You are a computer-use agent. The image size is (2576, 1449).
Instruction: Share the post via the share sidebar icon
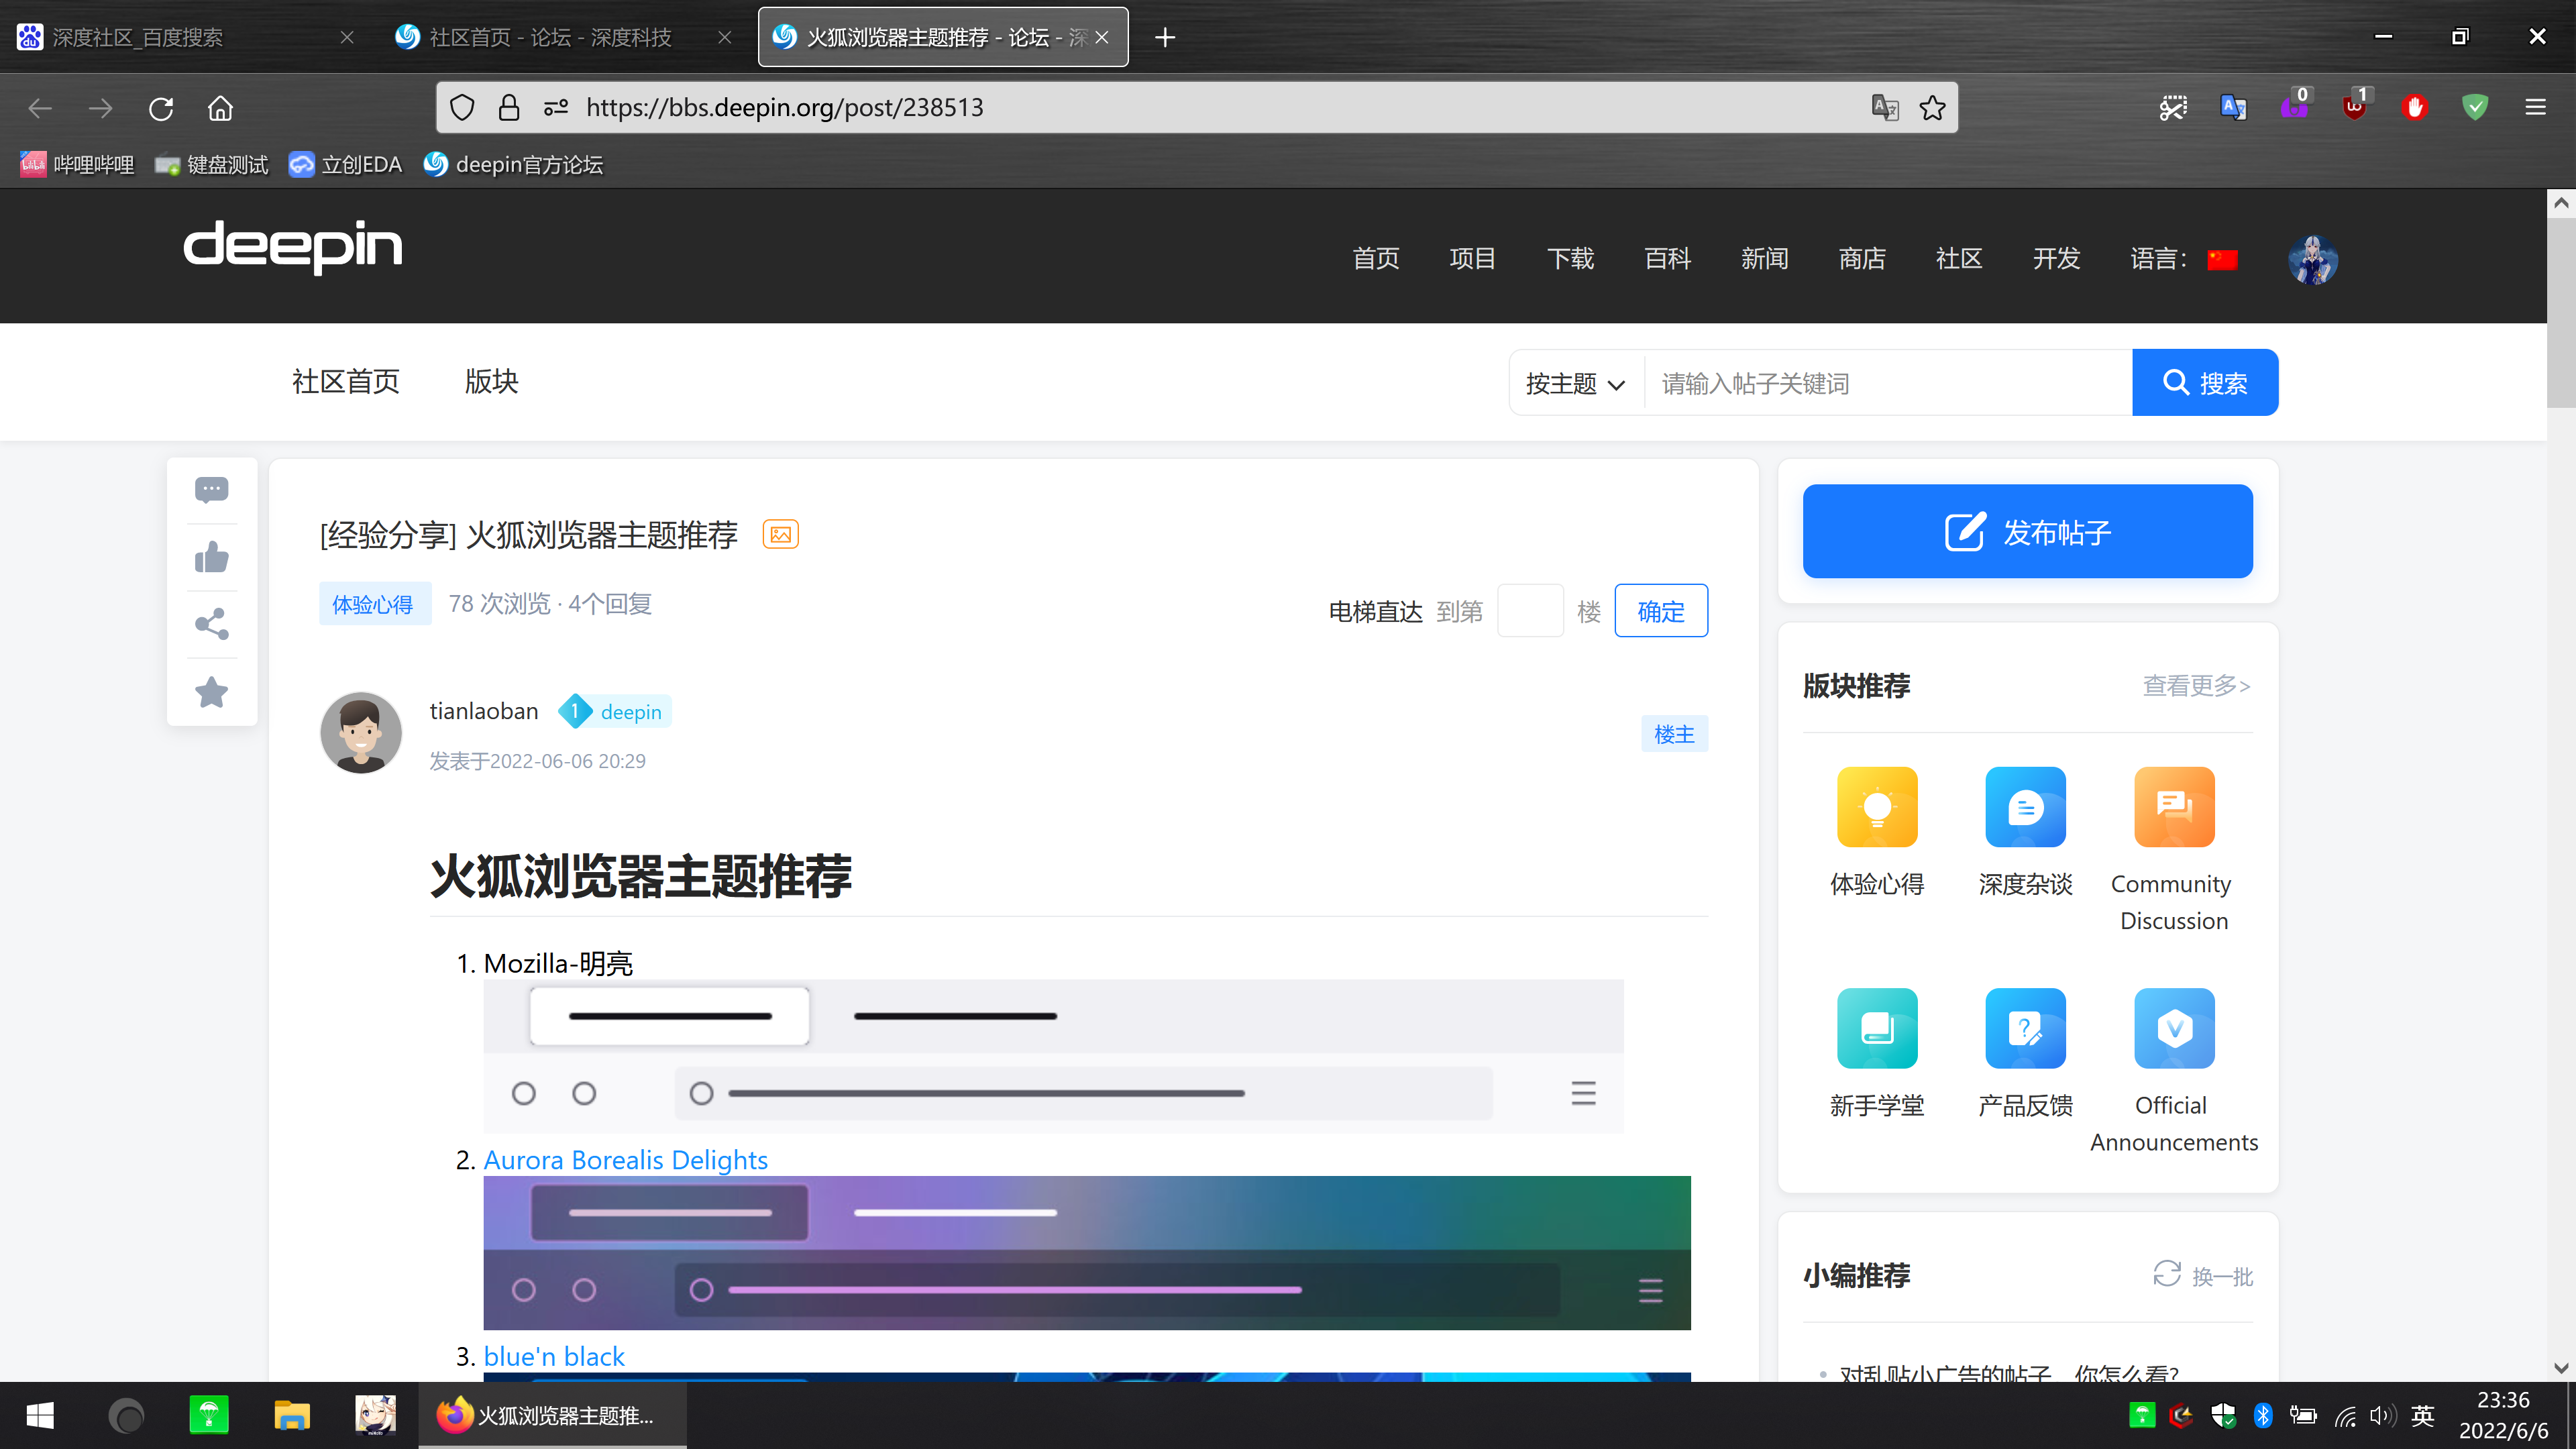(x=211, y=624)
